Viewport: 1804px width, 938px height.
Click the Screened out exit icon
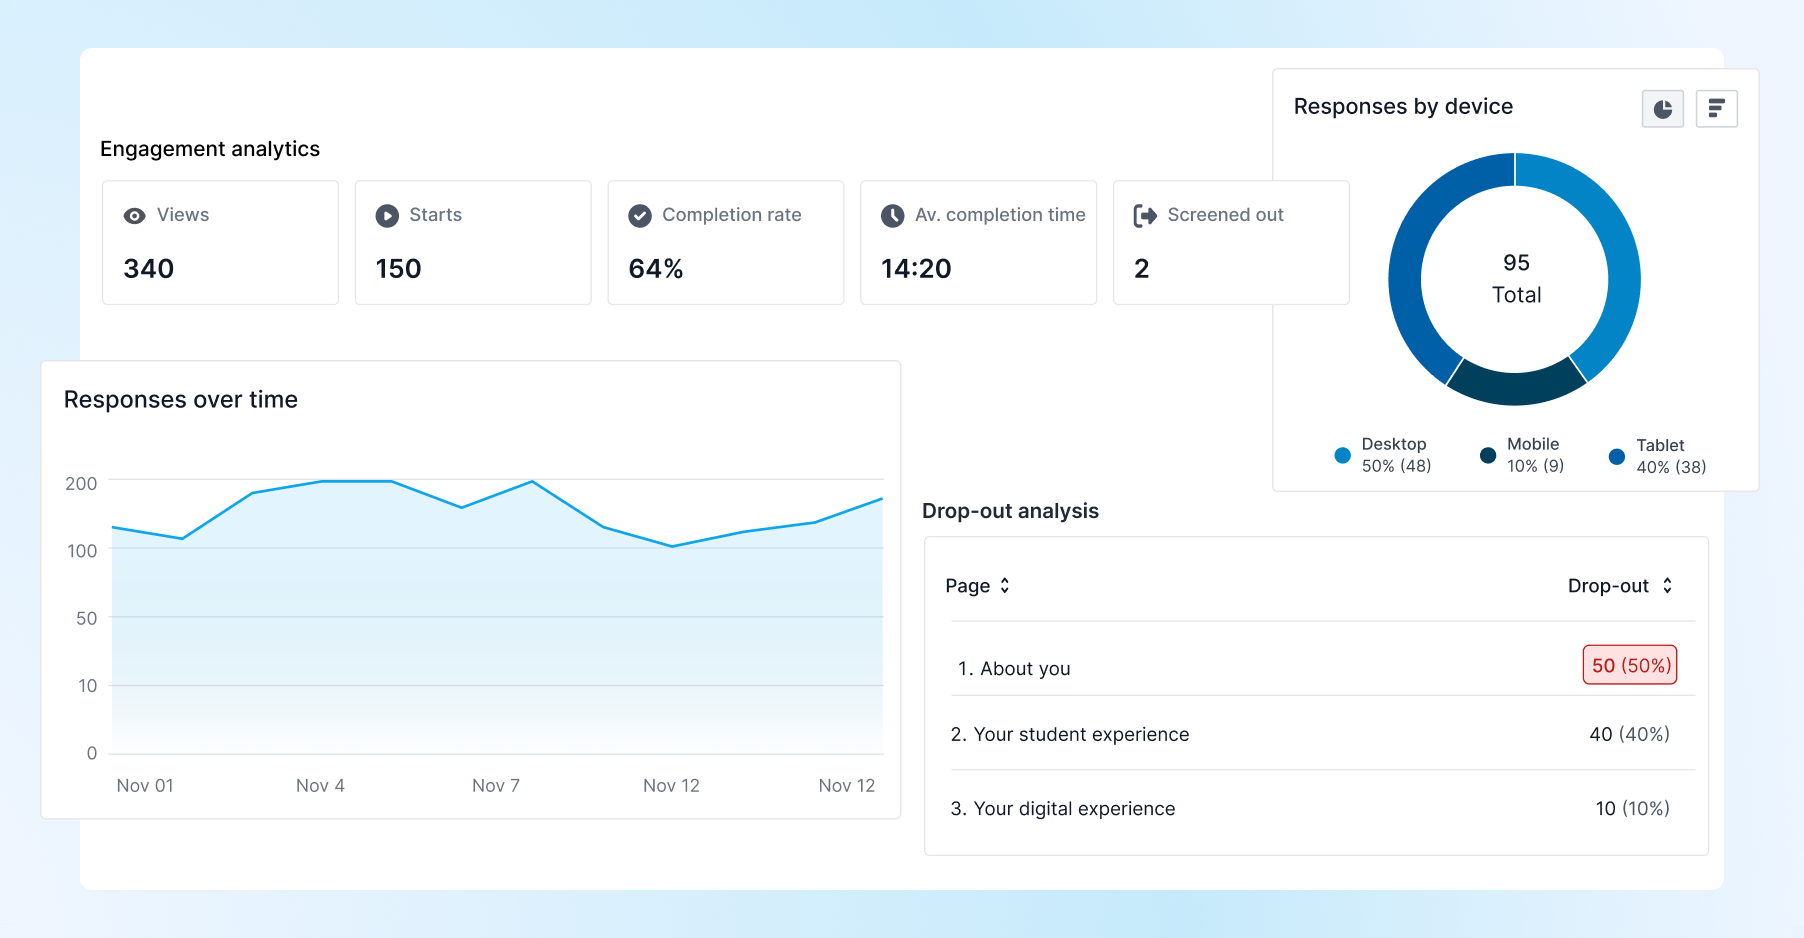click(x=1145, y=216)
